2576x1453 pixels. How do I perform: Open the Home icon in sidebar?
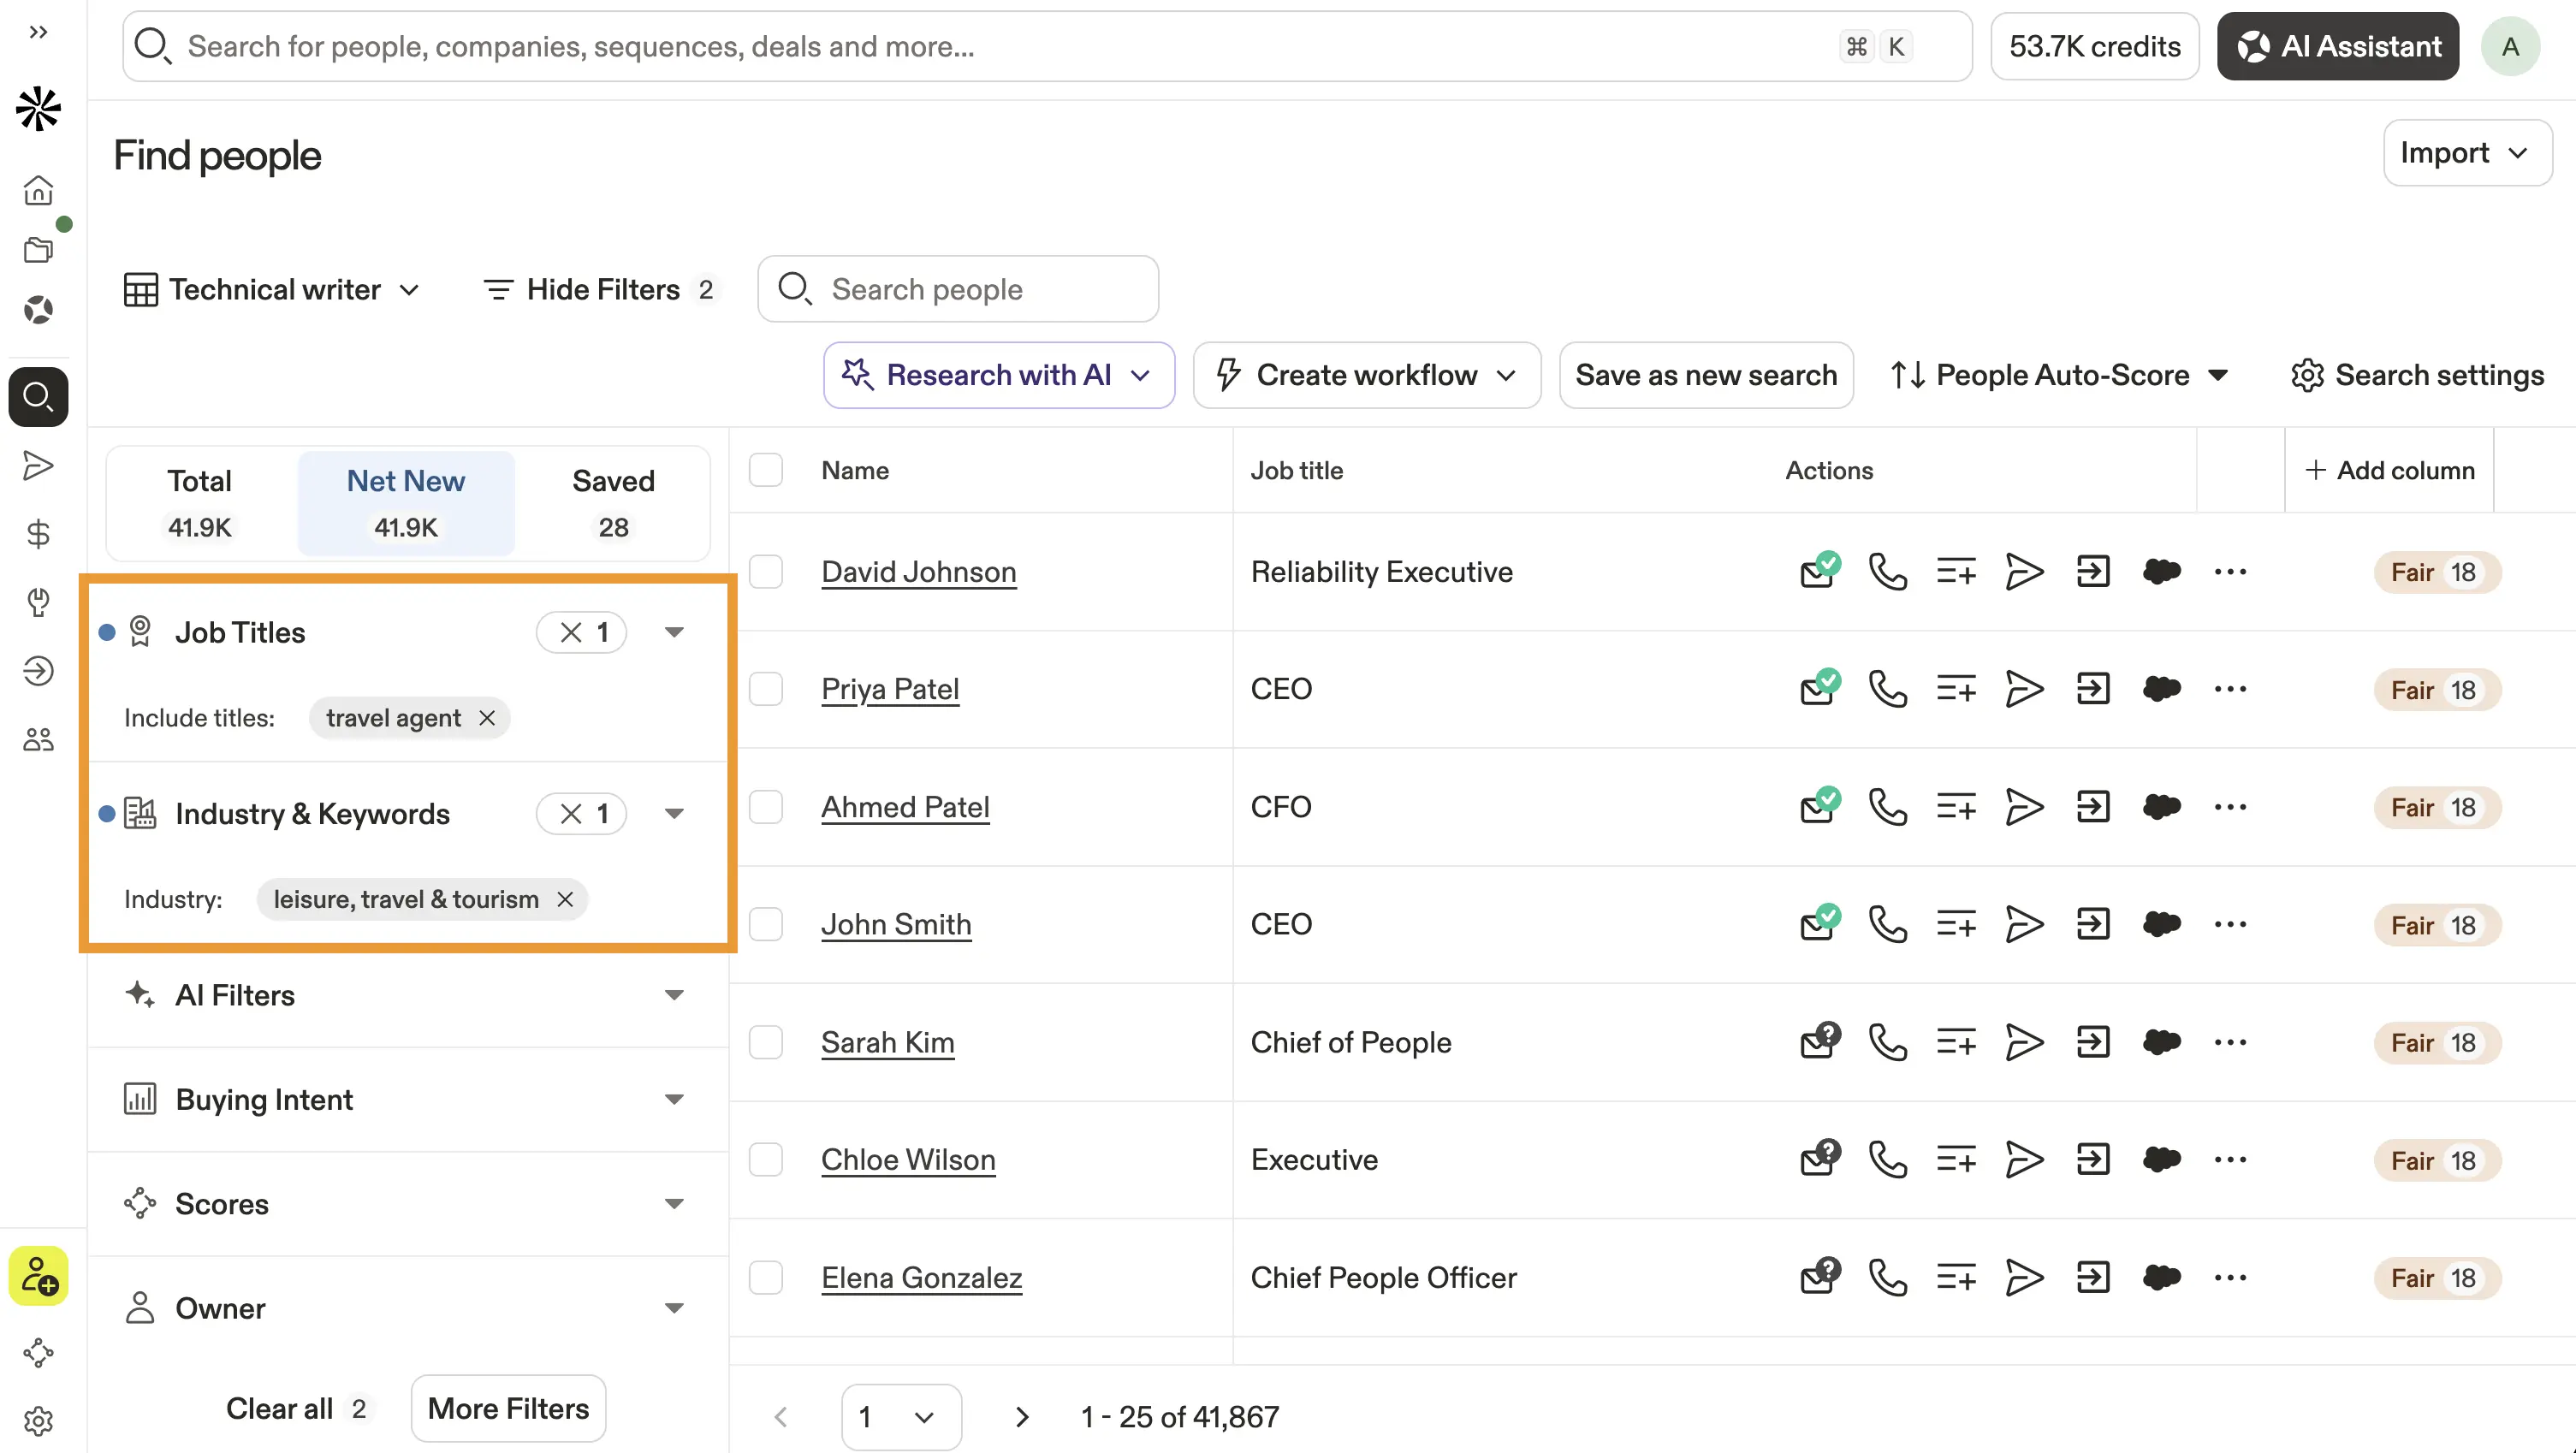click(x=38, y=190)
